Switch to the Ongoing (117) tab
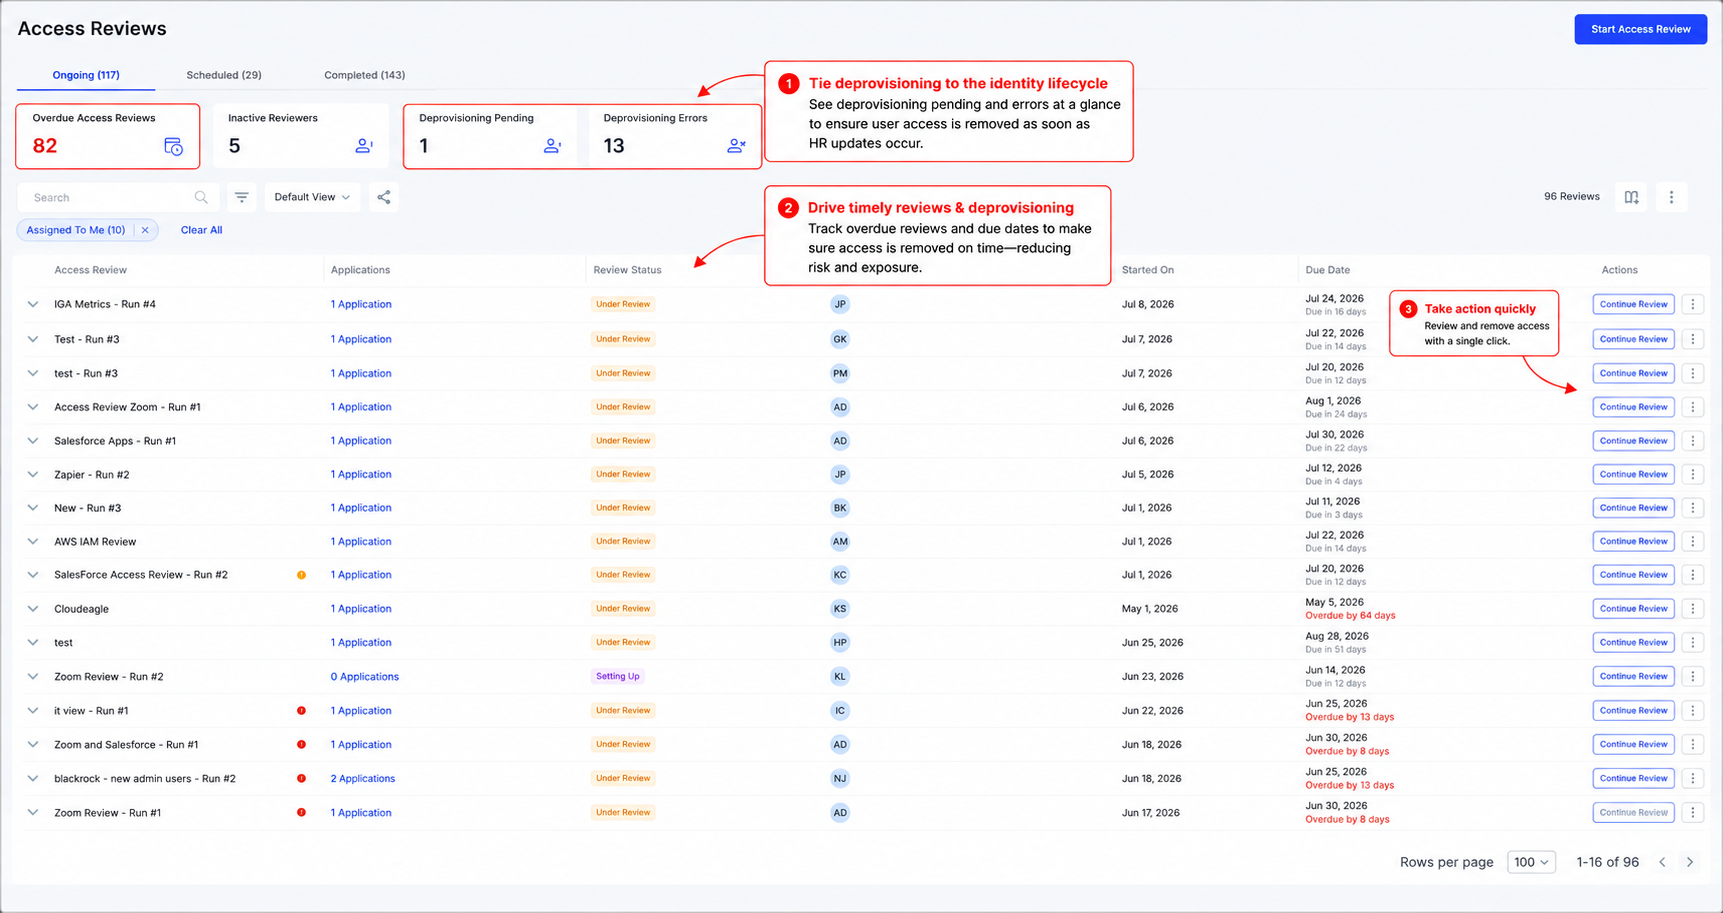The image size is (1723, 913). (x=86, y=75)
